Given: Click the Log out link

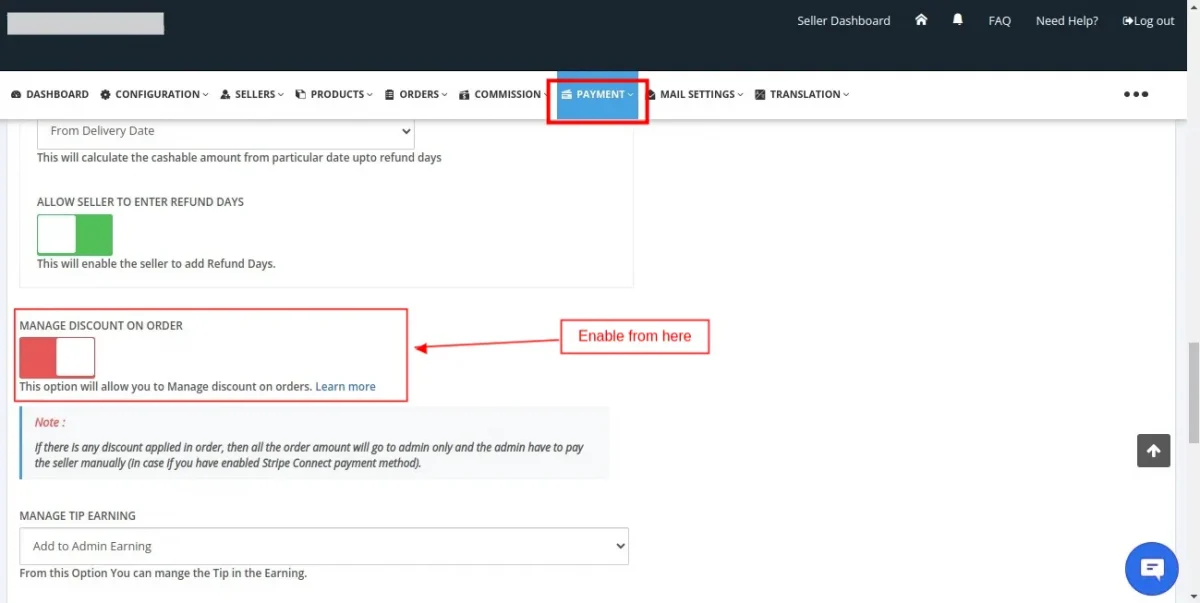Looking at the screenshot, I should coord(1148,21).
